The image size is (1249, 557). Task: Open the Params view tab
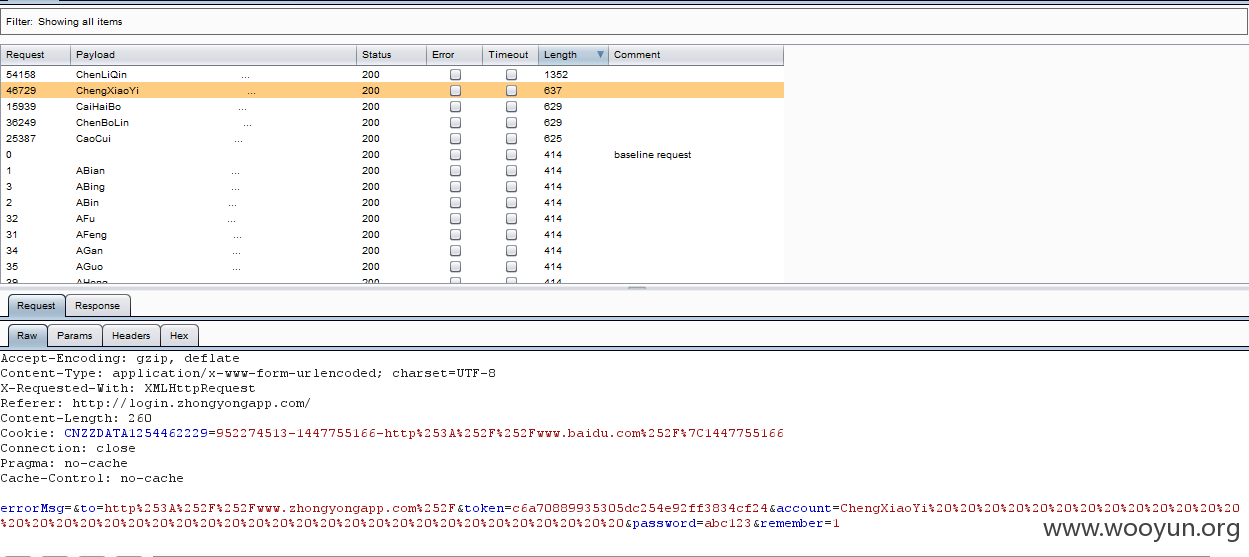coord(74,336)
